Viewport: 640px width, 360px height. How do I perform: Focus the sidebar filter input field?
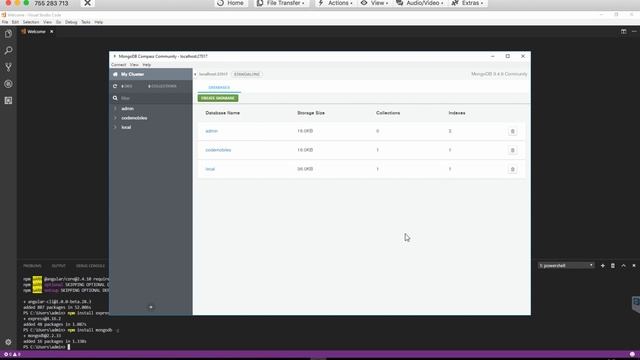(x=155, y=98)
